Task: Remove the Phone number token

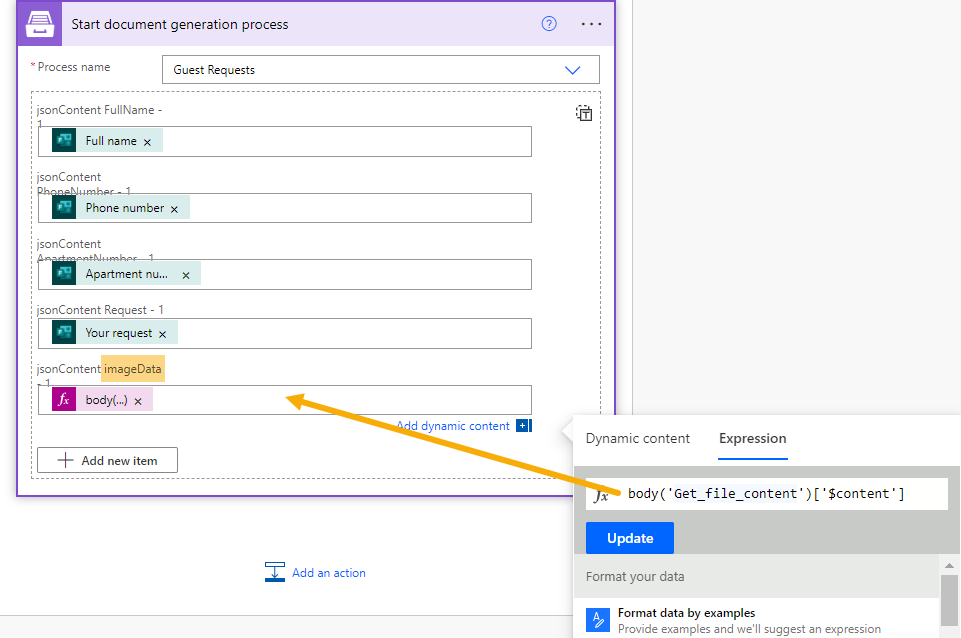Action: [174, 209]
